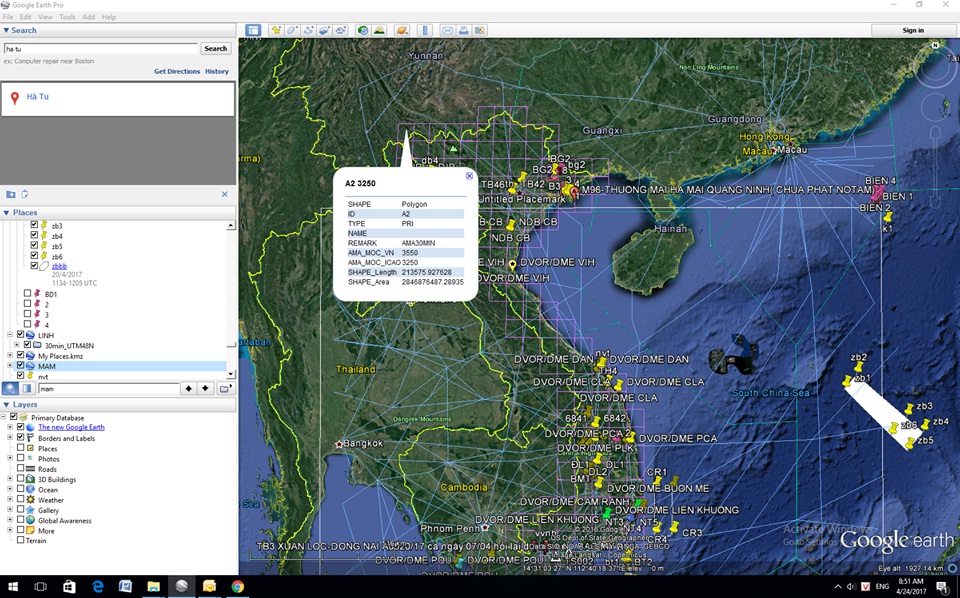Image resolution: width=960 pixels, height=598 pixels.
Task: Click the Sign in button
Action: (913, 30)
